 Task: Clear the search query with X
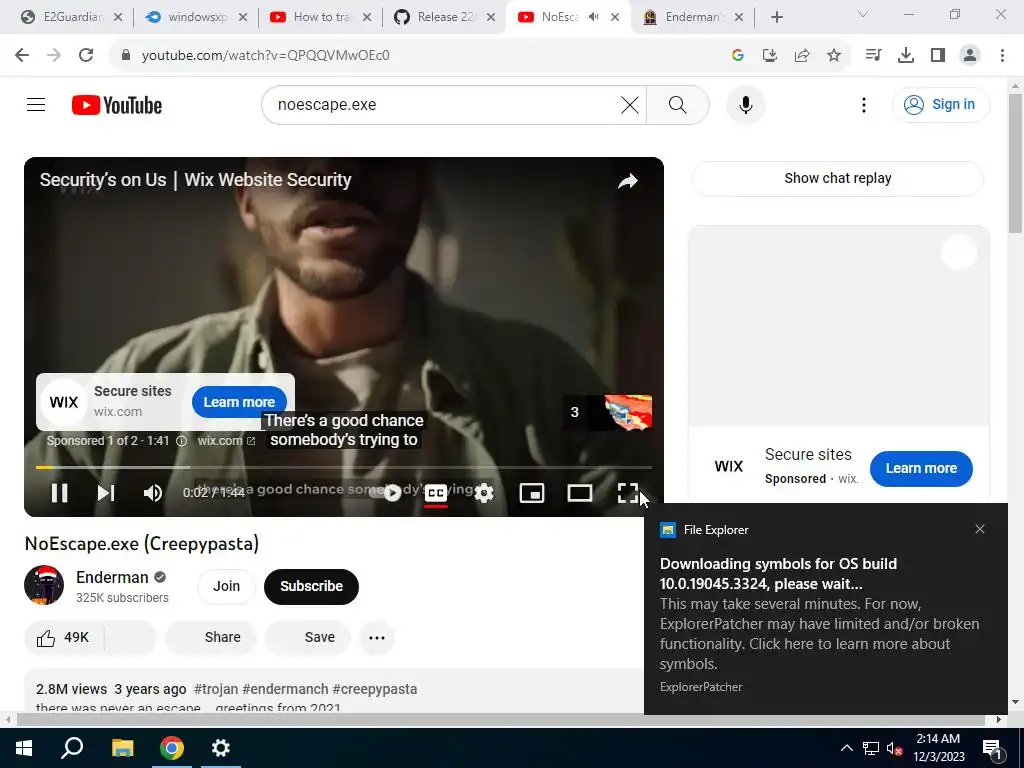click(630, 104)
